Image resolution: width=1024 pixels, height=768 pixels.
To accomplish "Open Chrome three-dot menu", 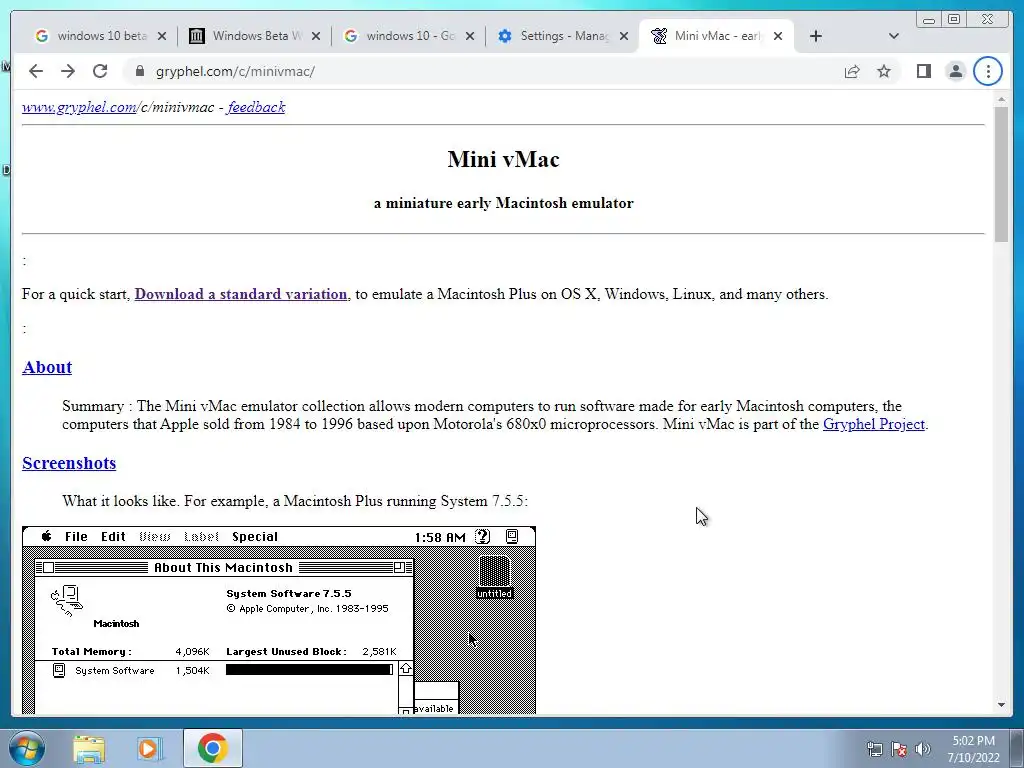I will 987,71.
